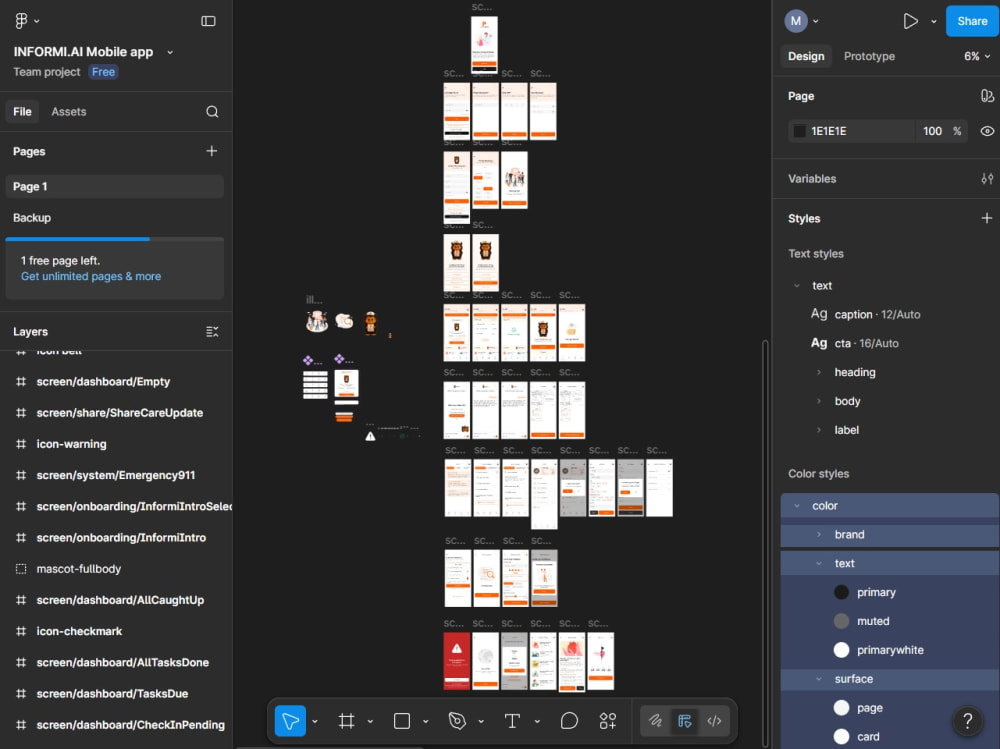Open the Actions tool in toolbar
Viewport: 1000px width, 749px height.
click(x=608, y=721)
